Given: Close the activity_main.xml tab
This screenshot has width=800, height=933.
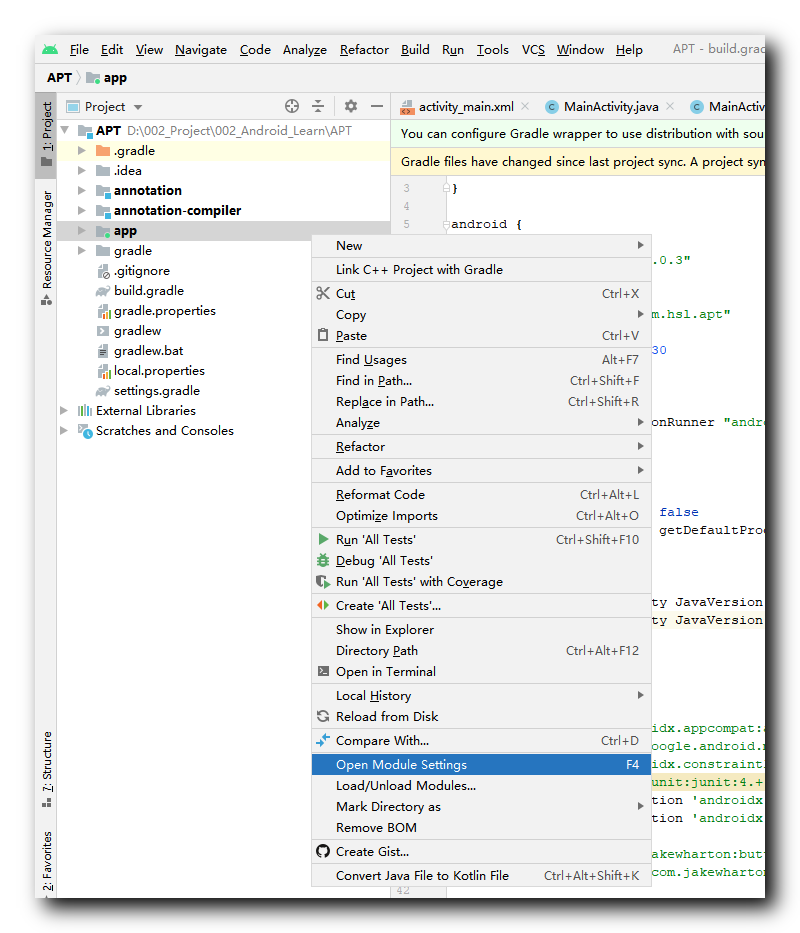Looking at the screenshot, I should (x=525, y=106).
